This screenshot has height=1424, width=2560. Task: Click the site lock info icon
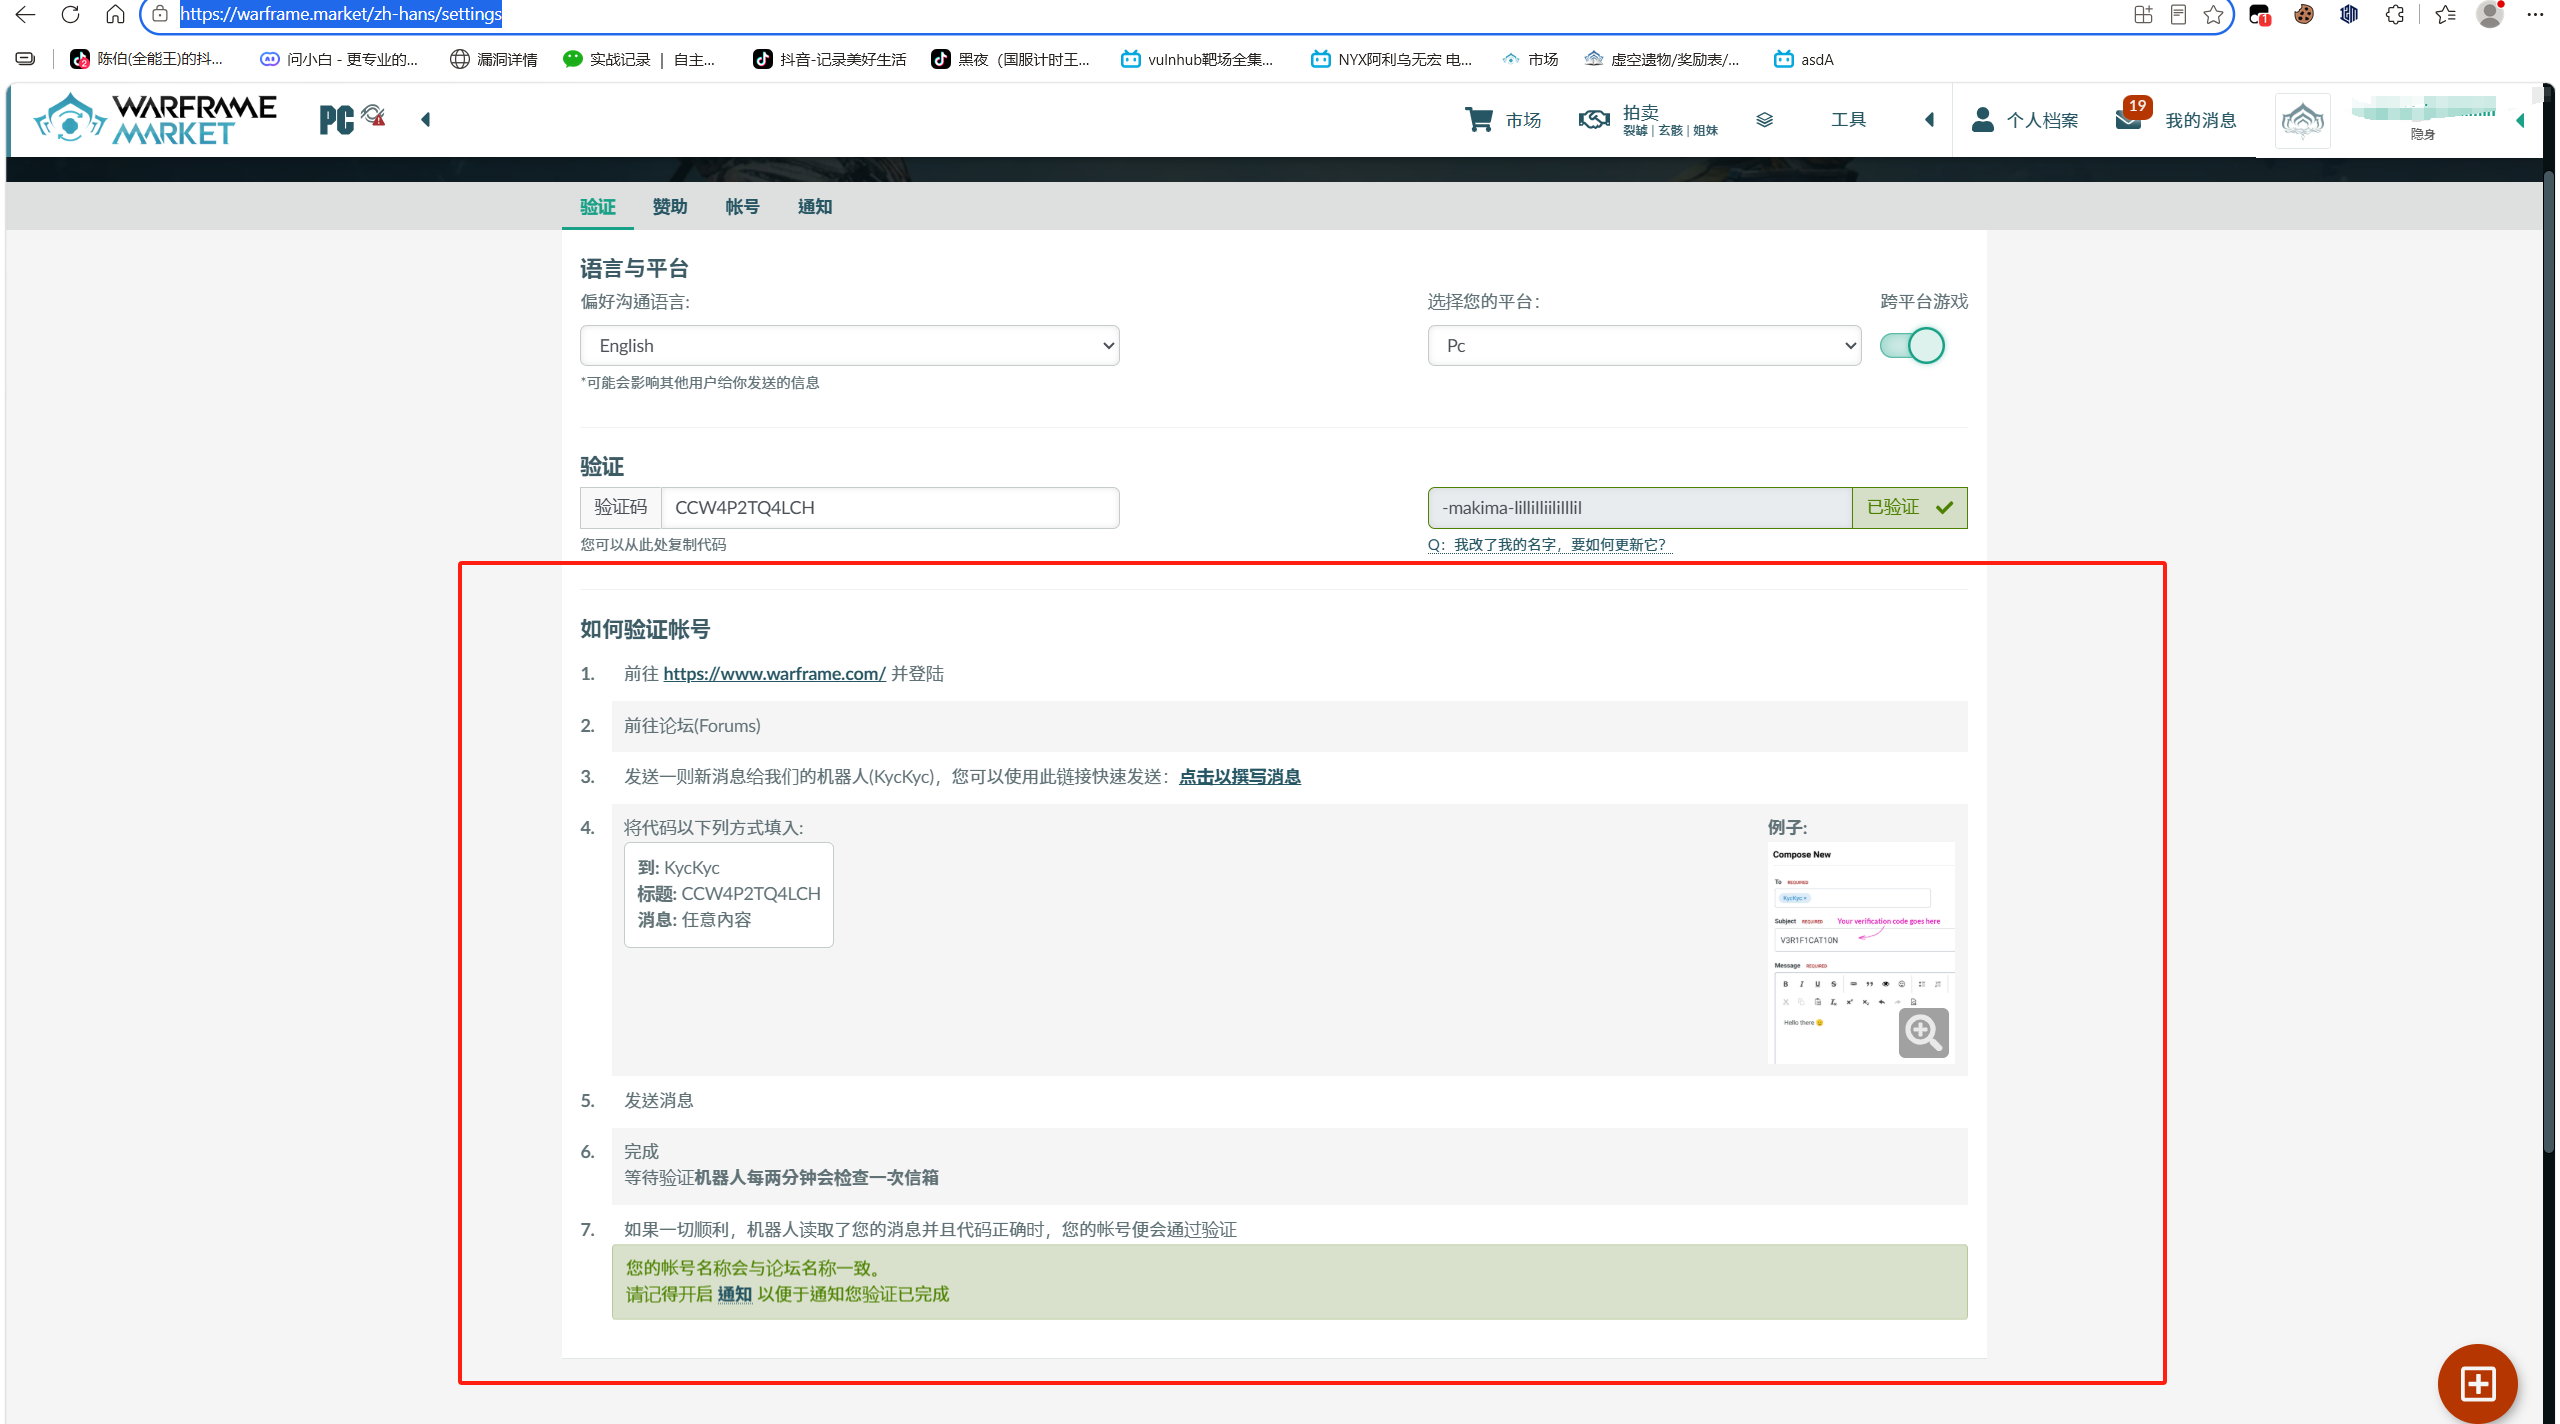pos(160,15)
